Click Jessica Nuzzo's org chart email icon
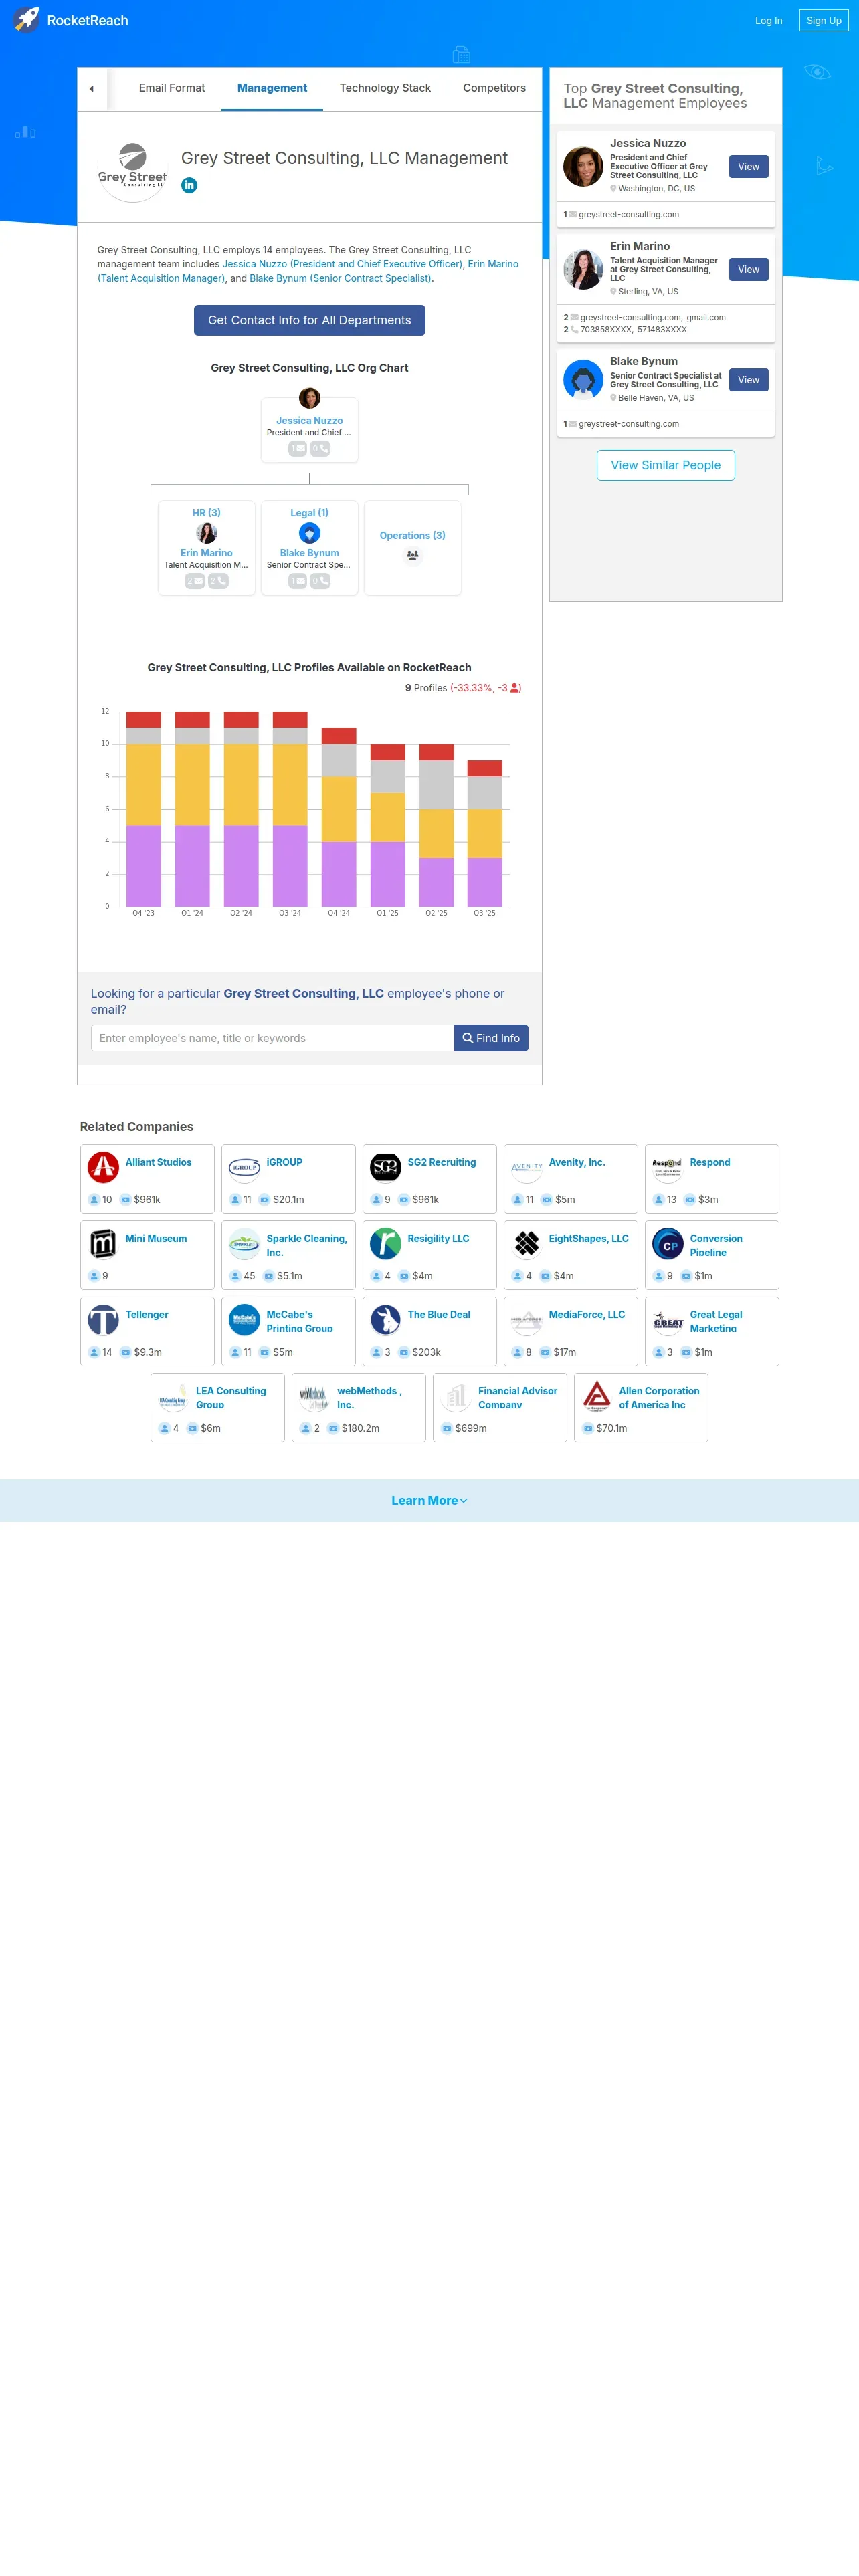The height and width of the screenshot is (2576, 859). tap(298, 449)
